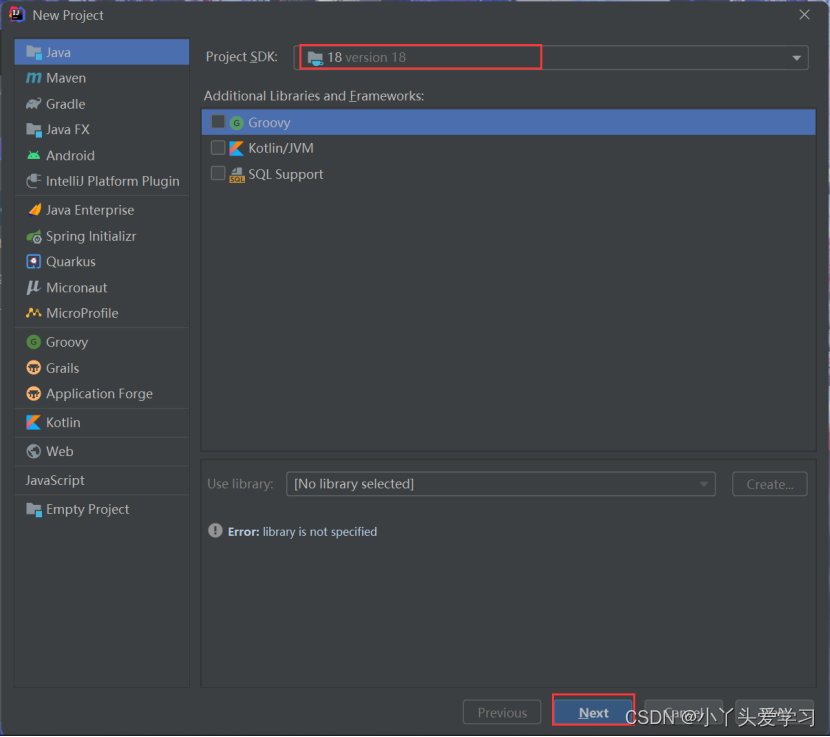Select Grails project type label
Viewport: 830px width, 737px height.
(62, 368)
